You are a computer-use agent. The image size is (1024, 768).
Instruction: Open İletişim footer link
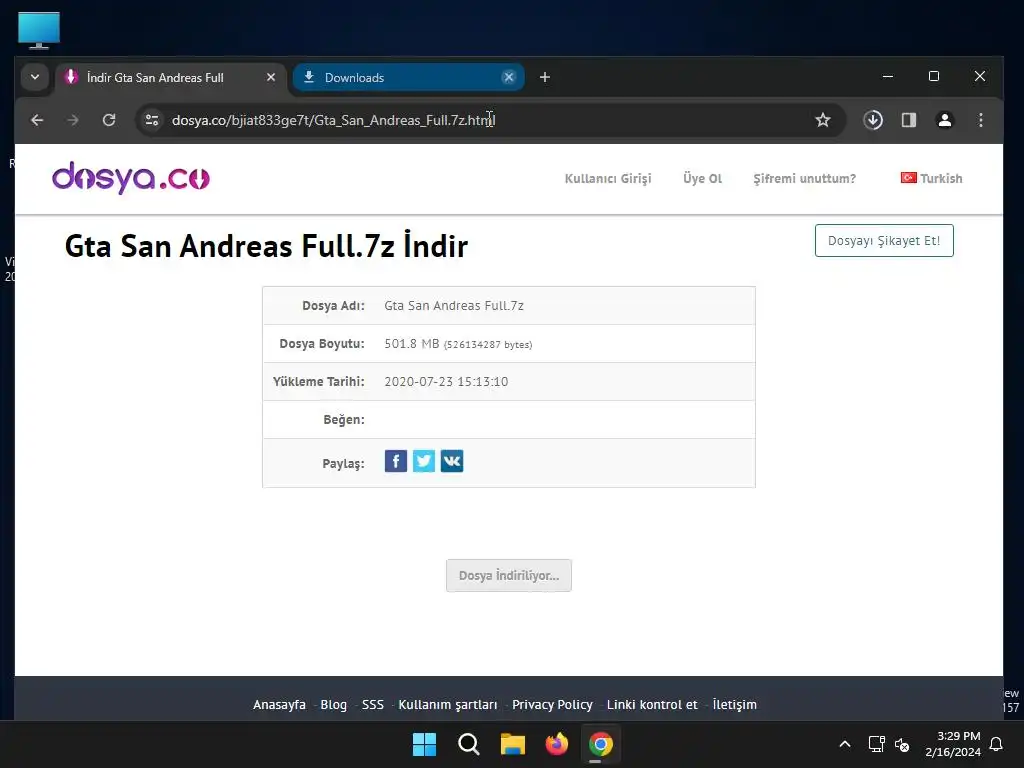pos(735,705)
